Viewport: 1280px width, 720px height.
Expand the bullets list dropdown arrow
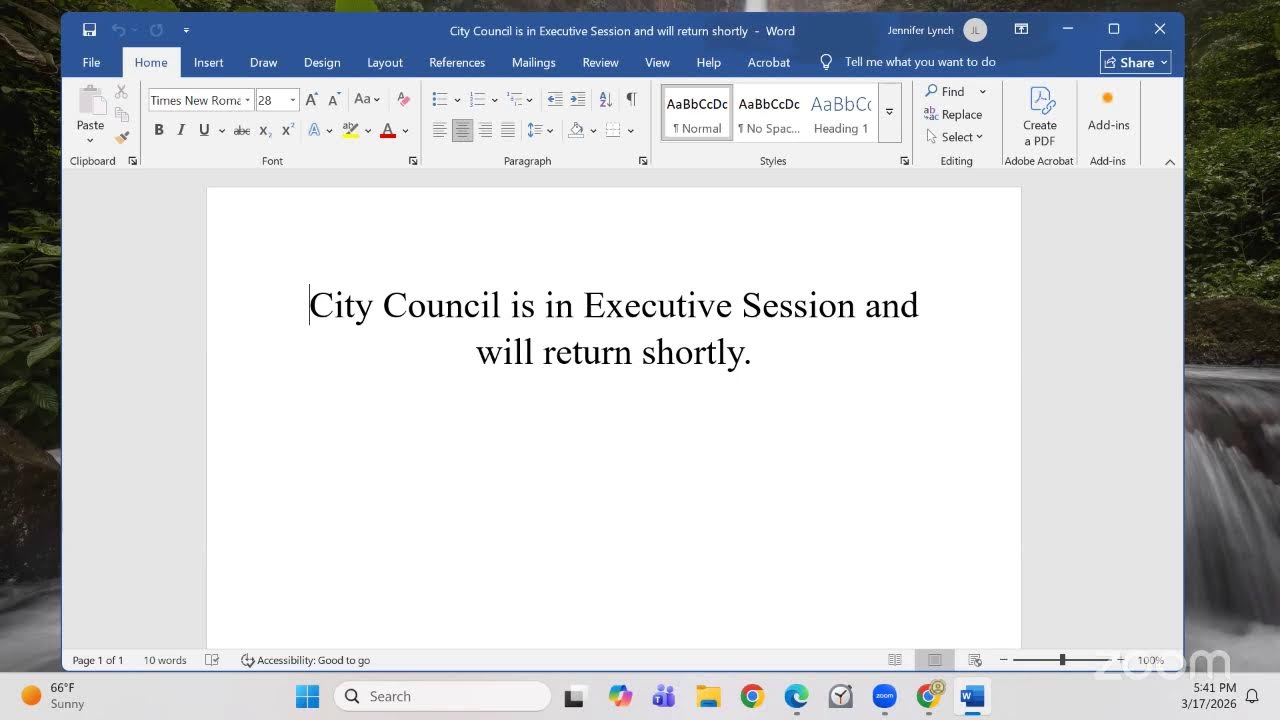[x=457, y=100]
